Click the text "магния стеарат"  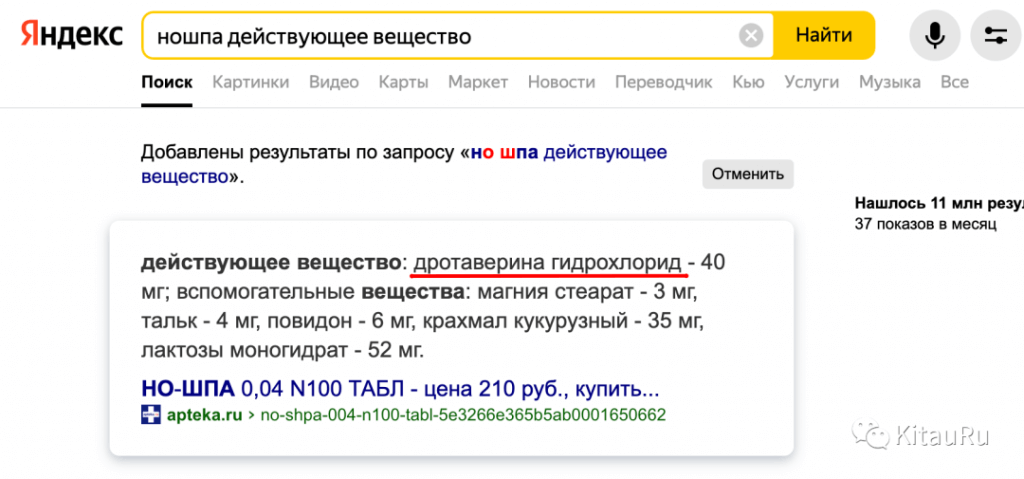pos(556,292)
